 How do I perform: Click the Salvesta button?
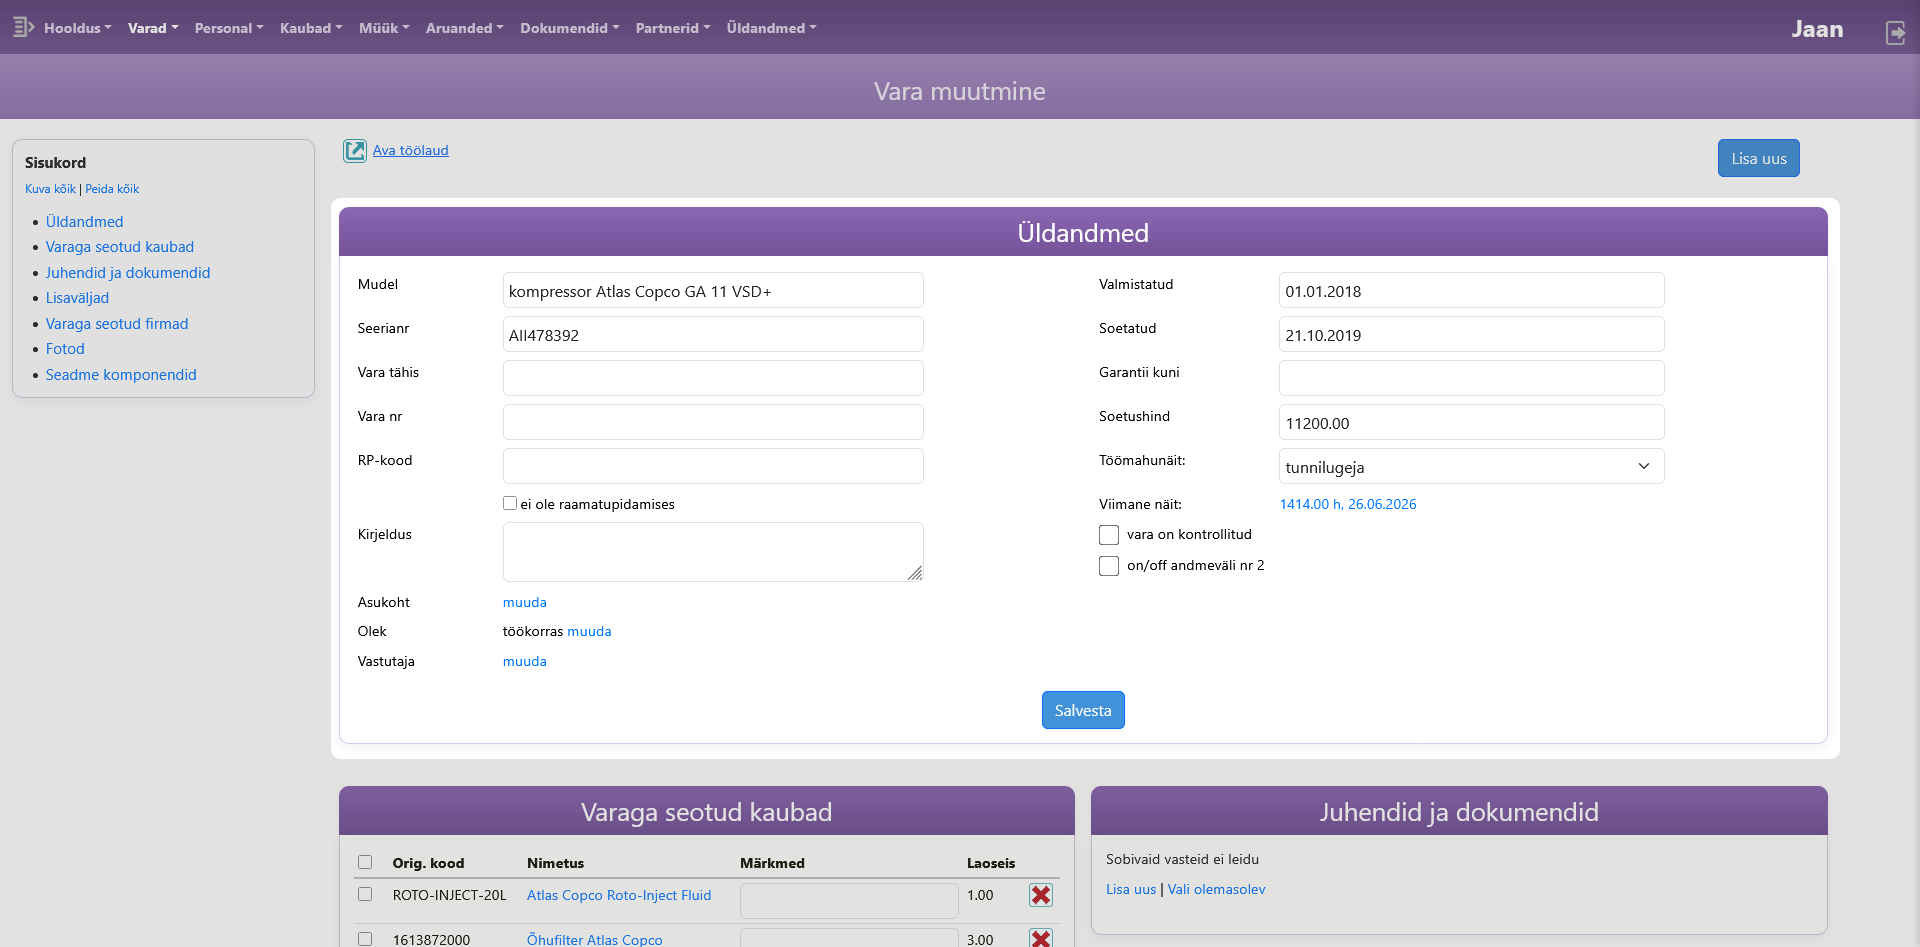(x=1083, y=710)
